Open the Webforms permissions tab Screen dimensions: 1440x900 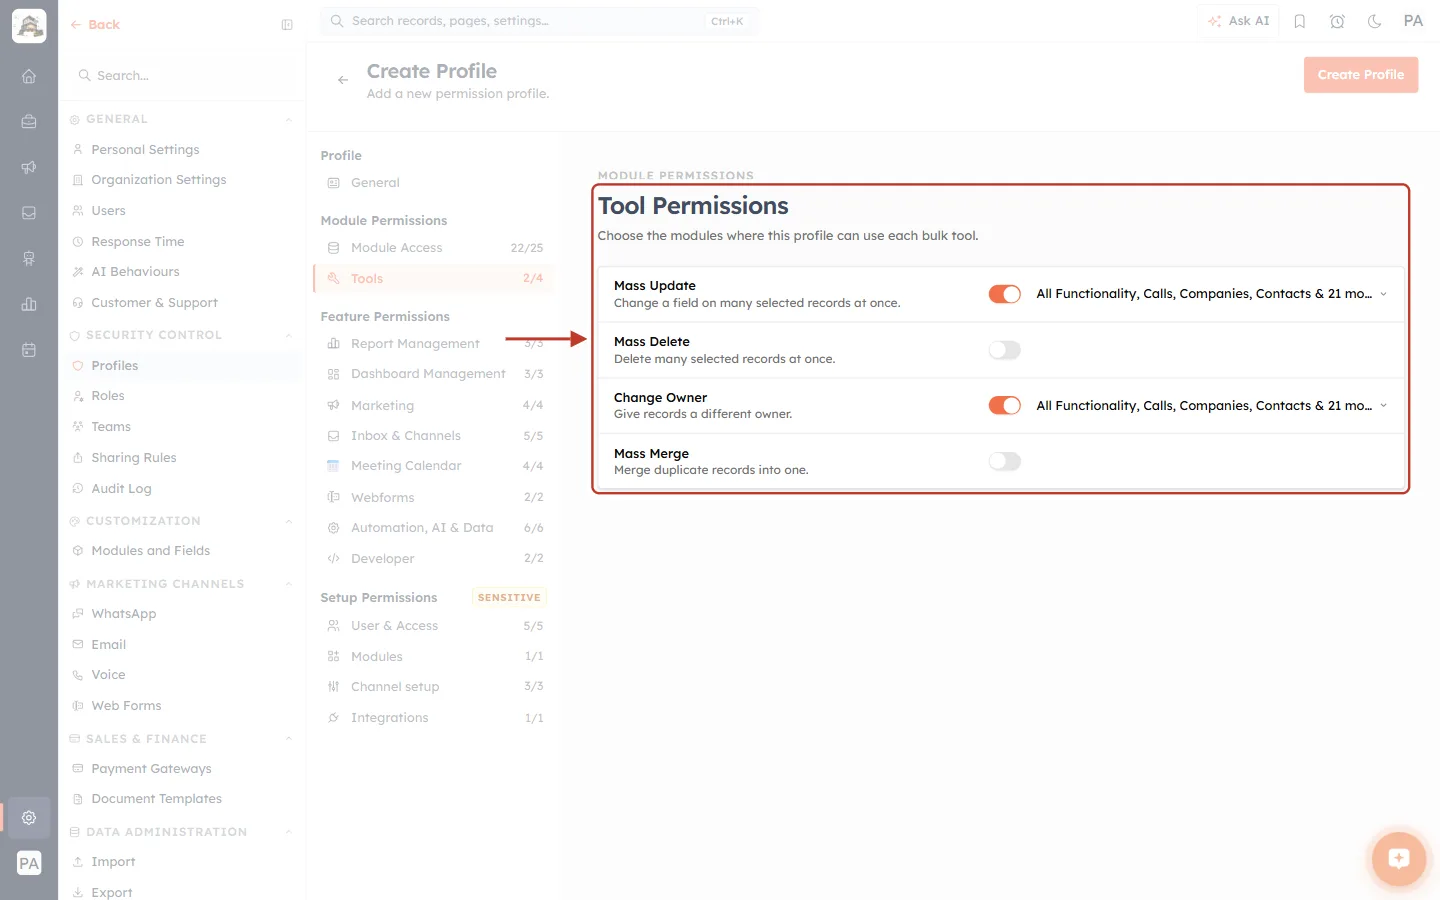point(434,498)
